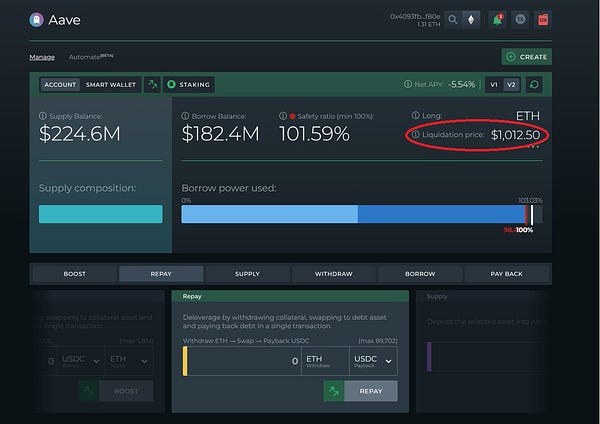Select the PAY BACK action tab
Image resolution: width=600 pixels, height=424 pixels.
click(x=506, y=274)
